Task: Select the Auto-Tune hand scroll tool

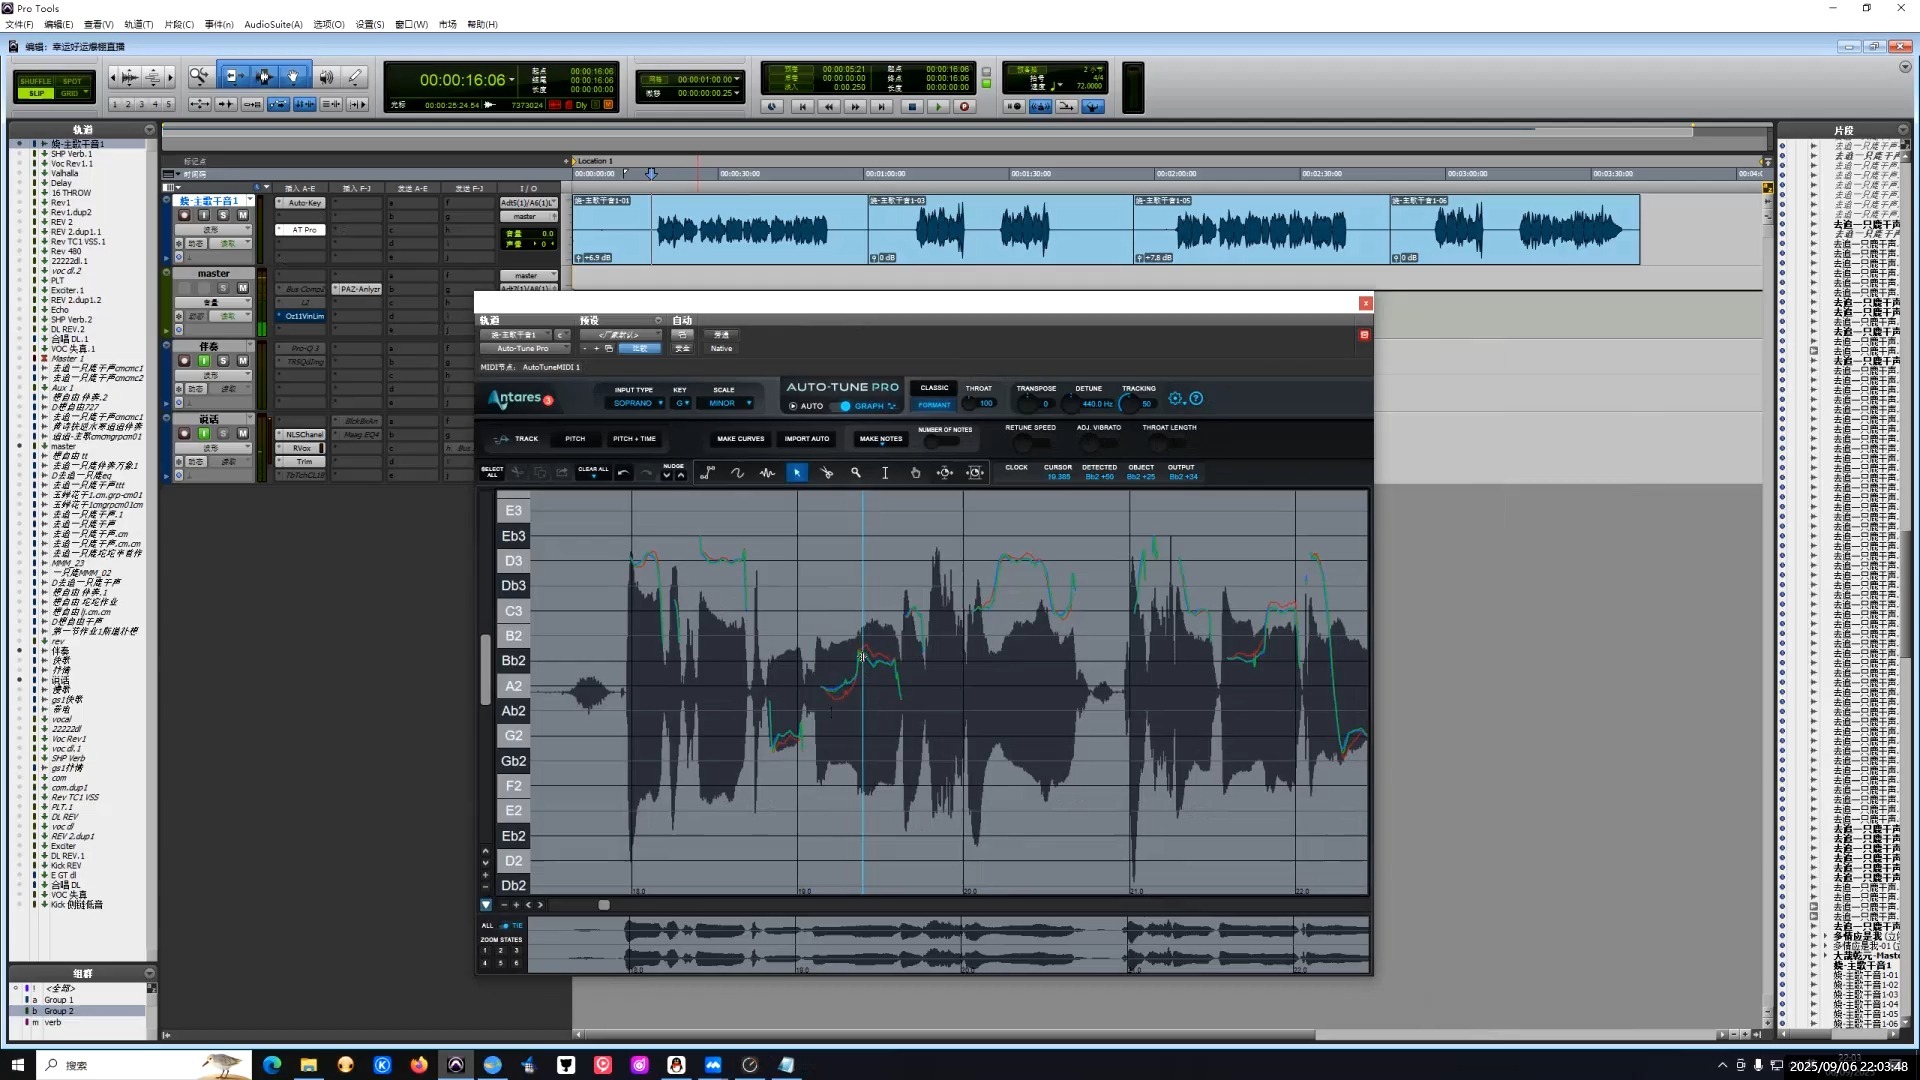Action: click(915, 473)
